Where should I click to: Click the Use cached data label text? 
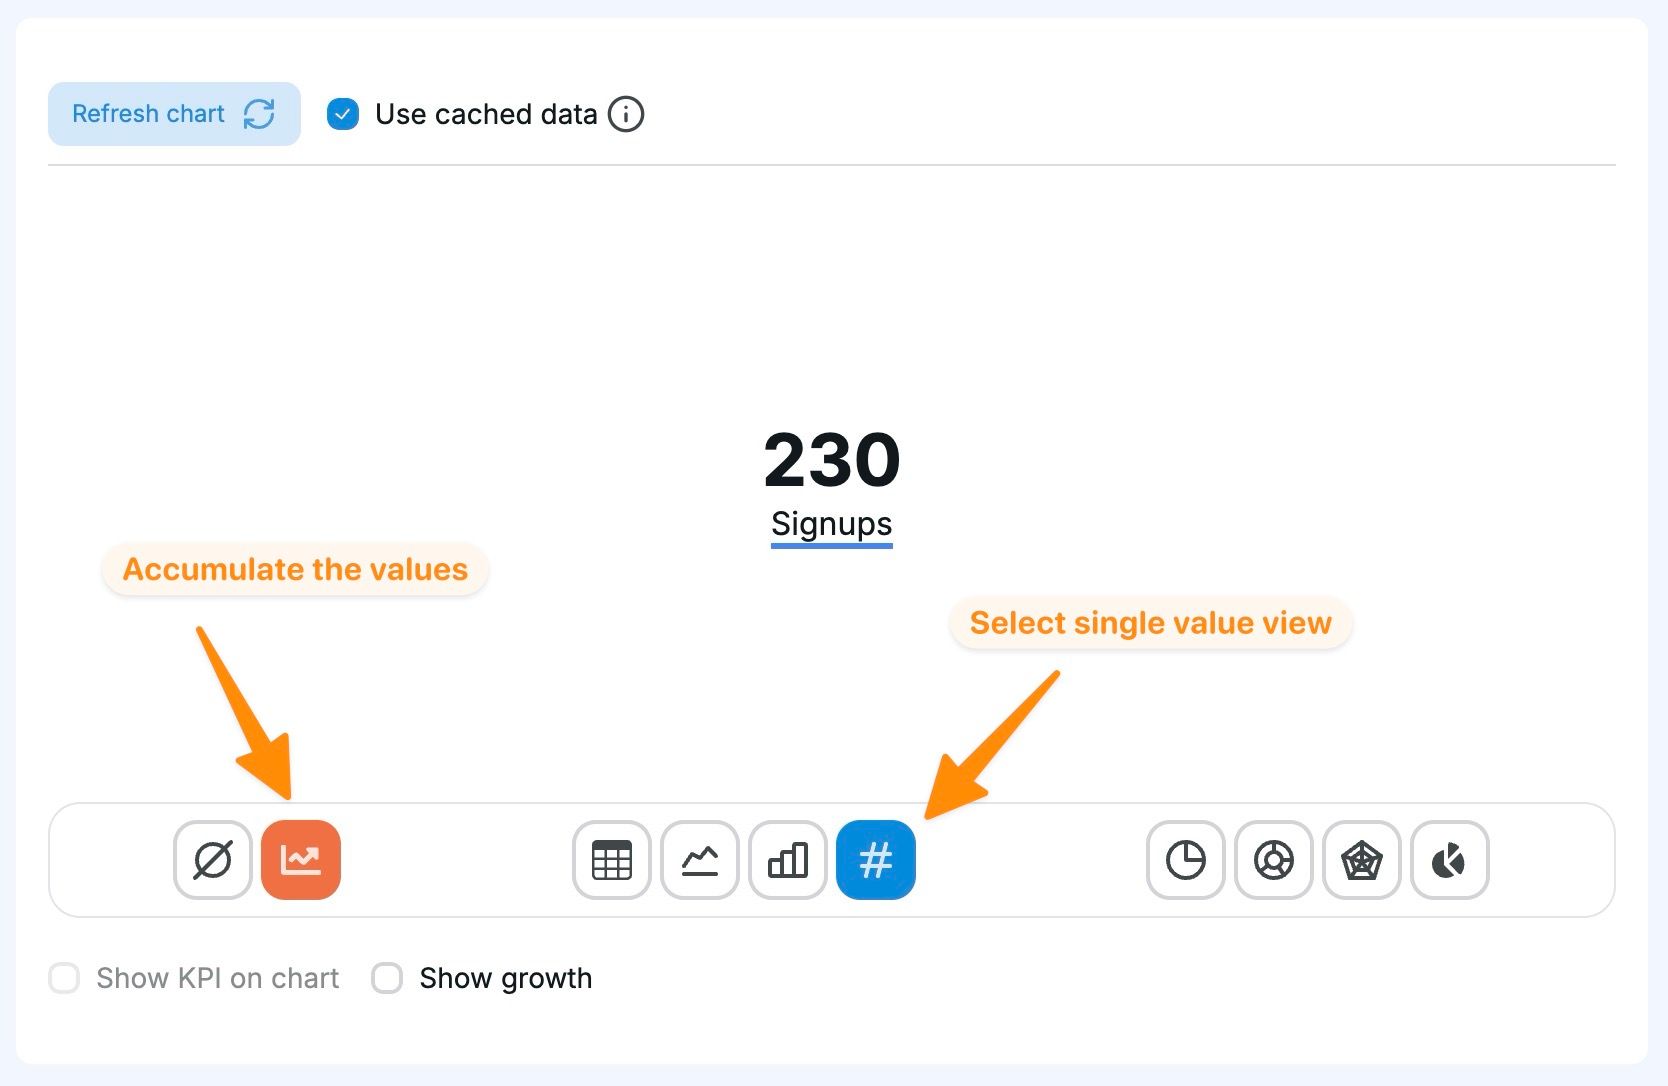(x=486, y=114)
